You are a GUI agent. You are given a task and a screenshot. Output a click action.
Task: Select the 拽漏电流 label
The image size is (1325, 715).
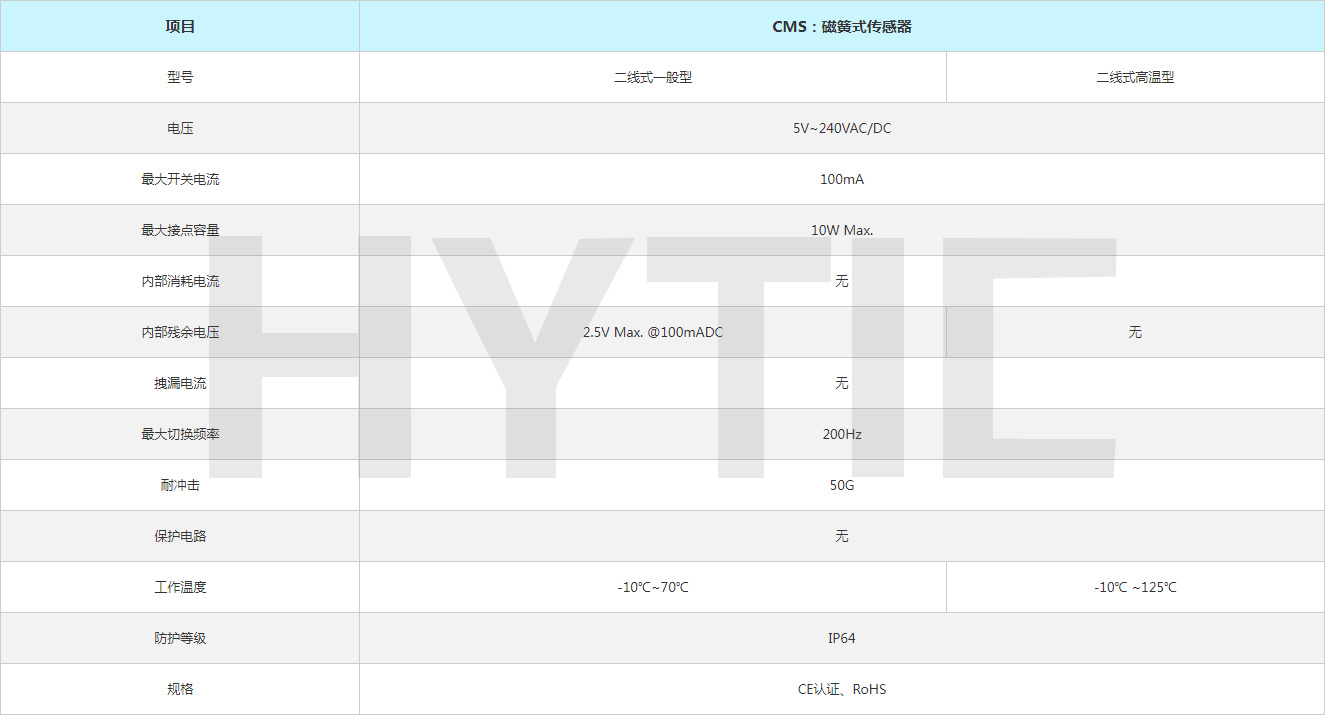(180, 383)
